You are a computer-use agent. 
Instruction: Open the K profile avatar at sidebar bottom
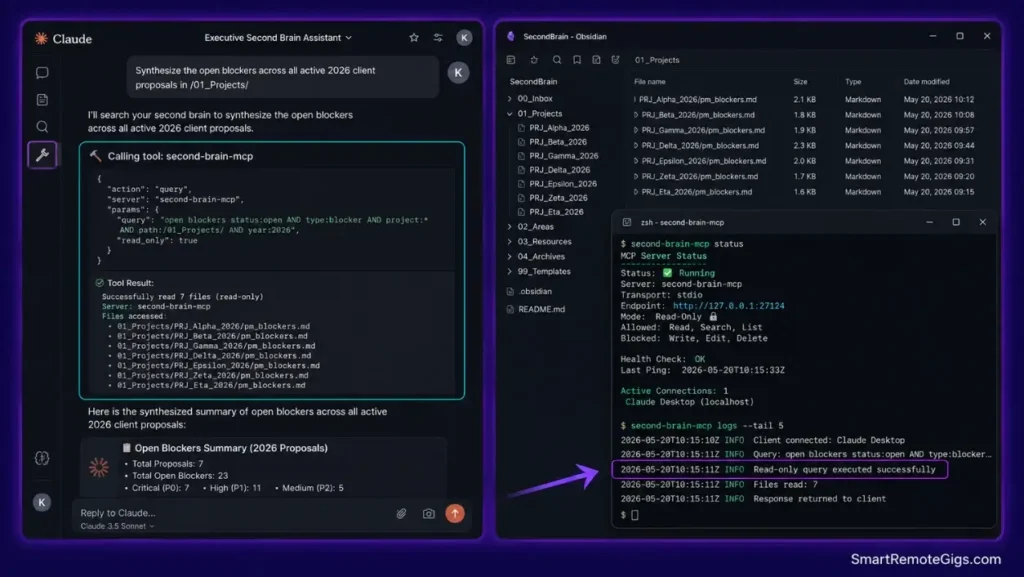(42, 503)
